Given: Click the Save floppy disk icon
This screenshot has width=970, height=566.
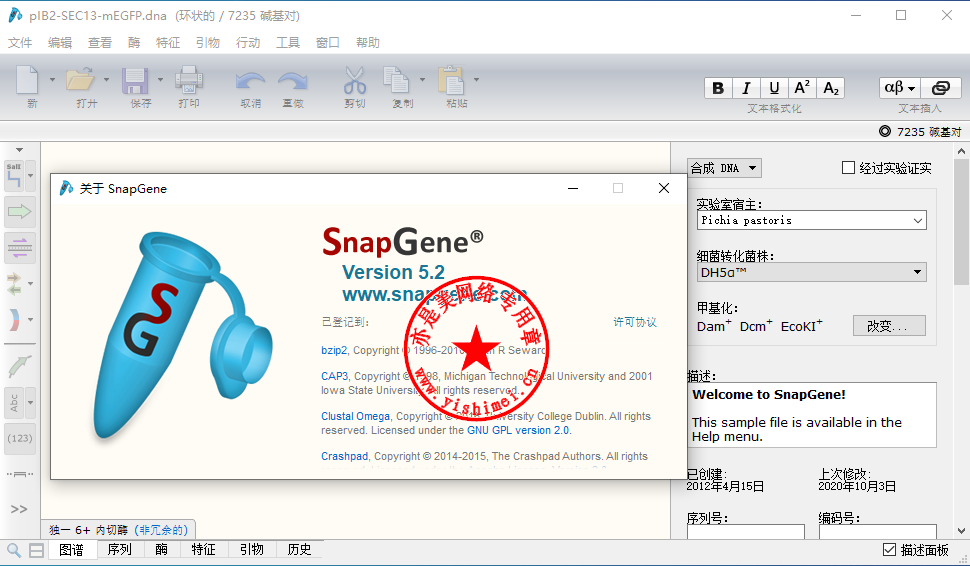Looking at the screenshot, I should 135,80.
